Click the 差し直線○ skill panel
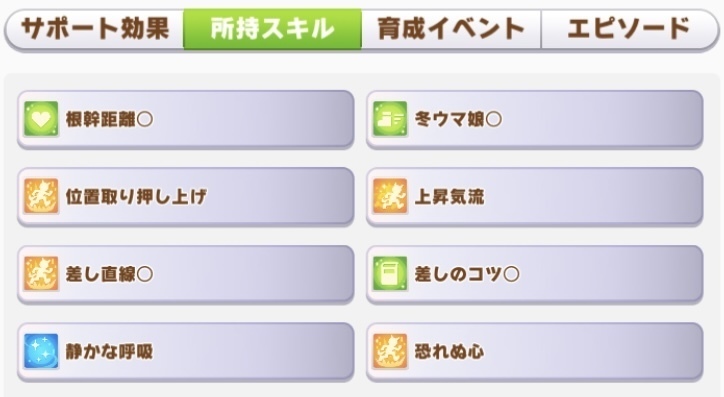The height and width of the screenshot is (397, 724). pyautogui.click(x=186, y=274)
